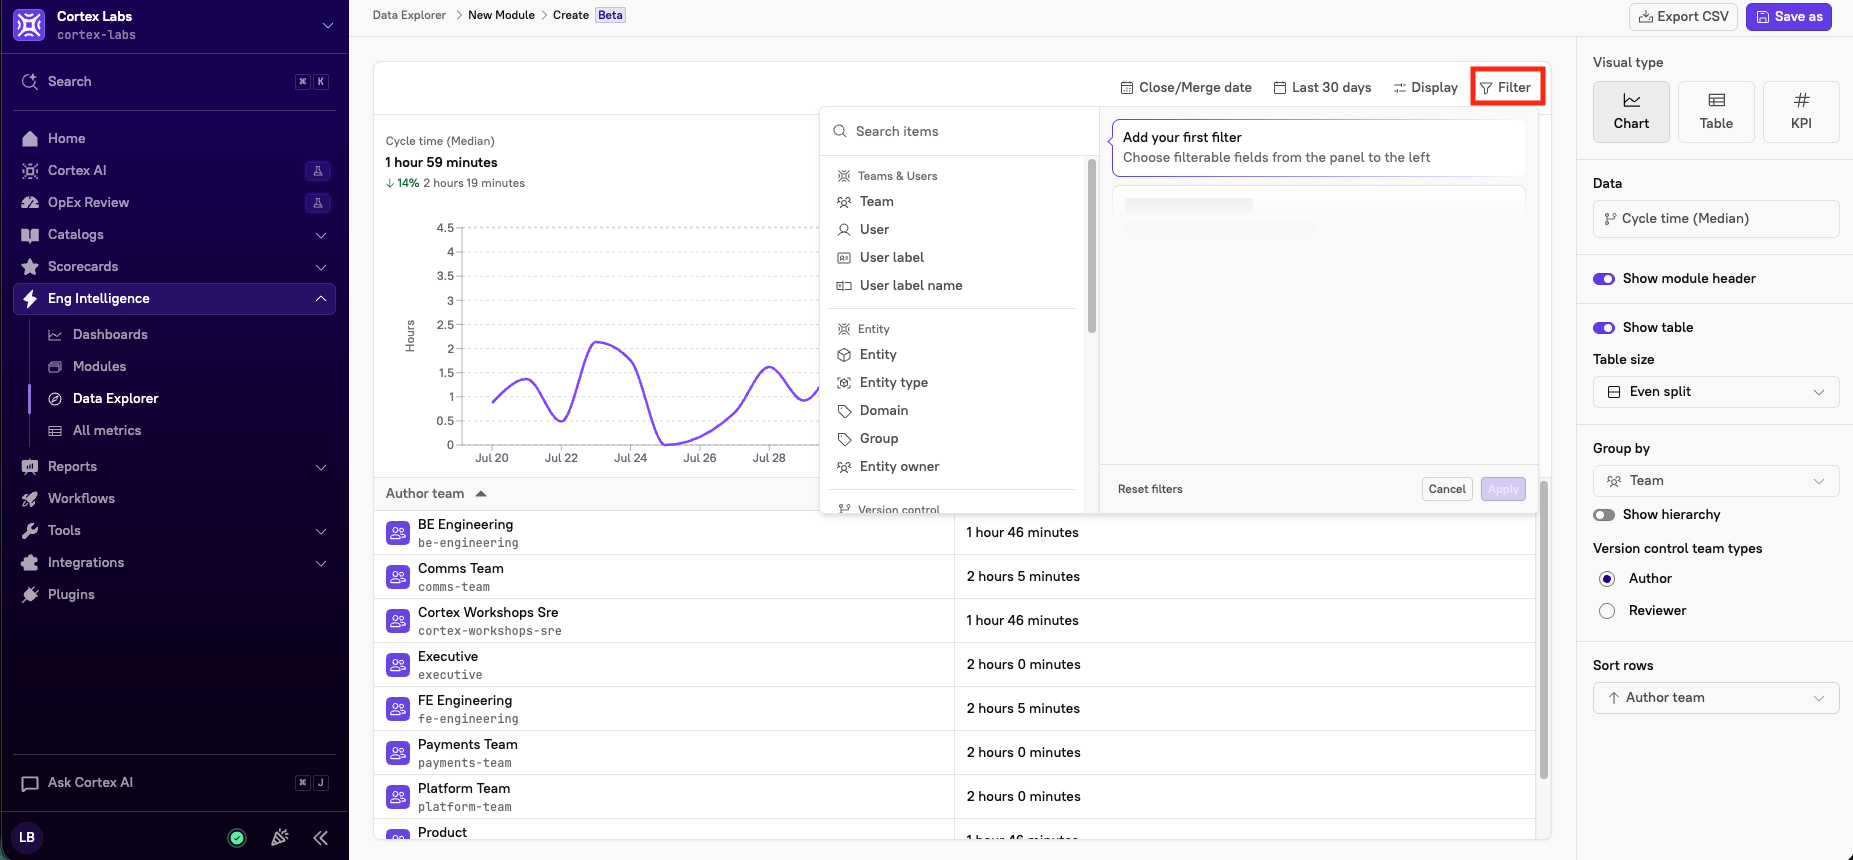
Task: Toggle Show table switch
Action: [x=1604, y=328]
